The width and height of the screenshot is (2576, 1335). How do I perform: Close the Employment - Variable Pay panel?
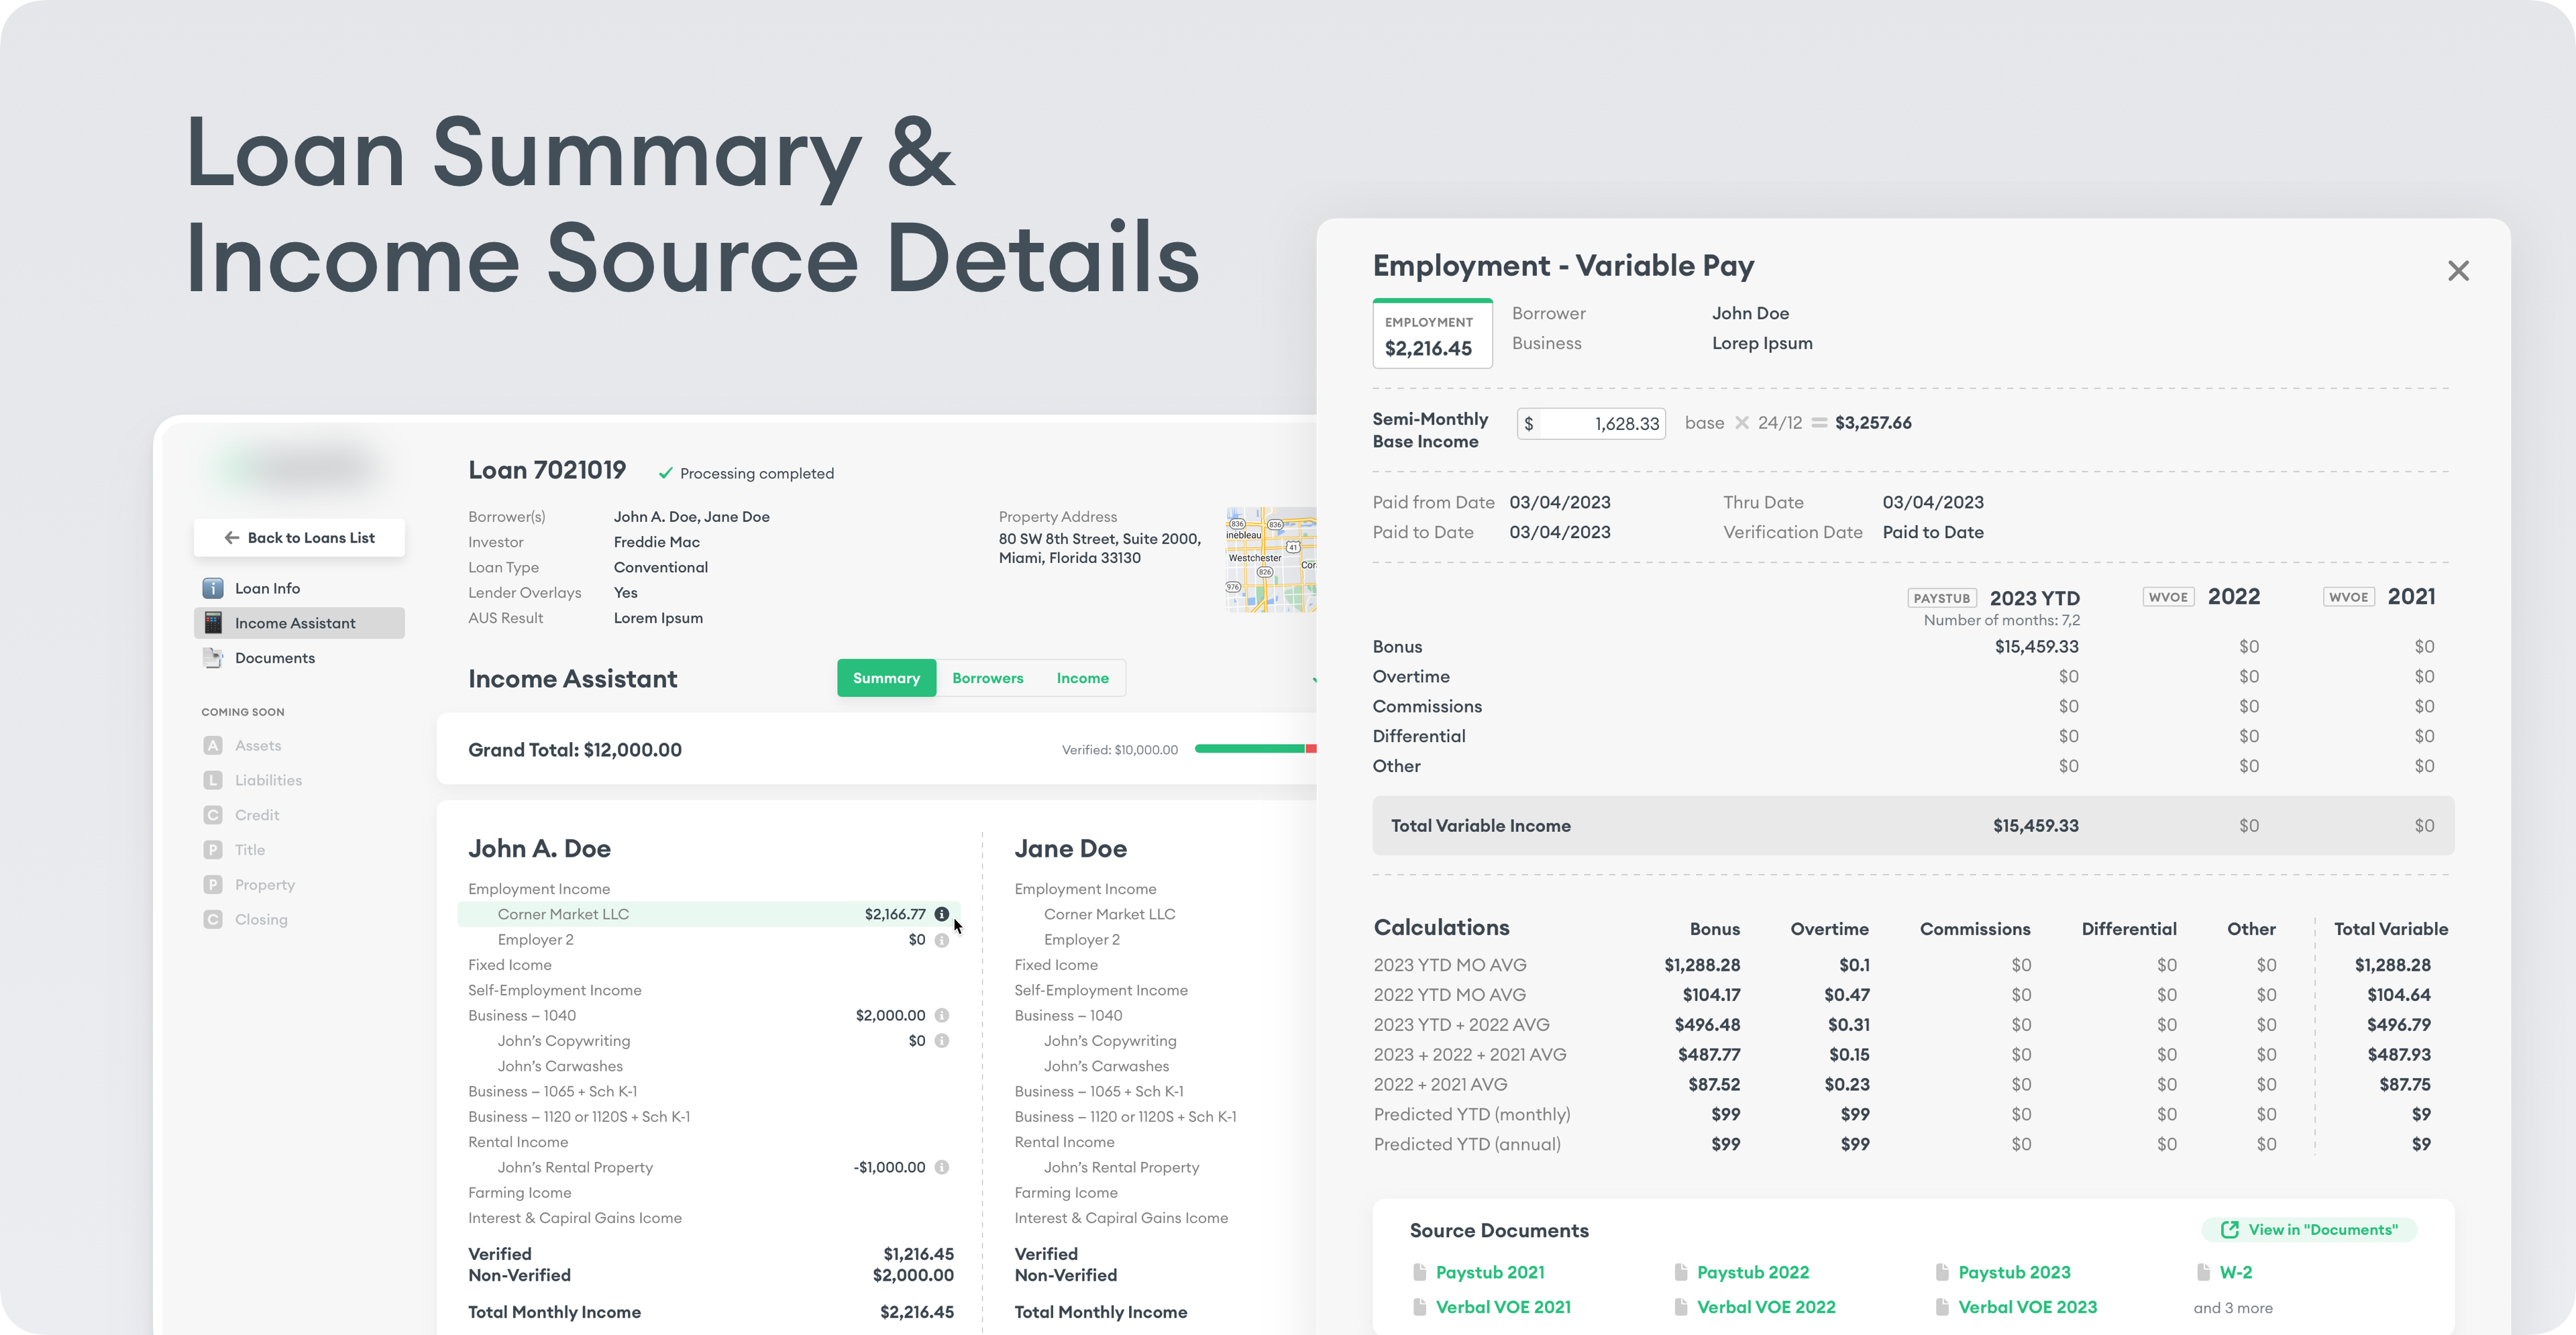pos(2459,270)
